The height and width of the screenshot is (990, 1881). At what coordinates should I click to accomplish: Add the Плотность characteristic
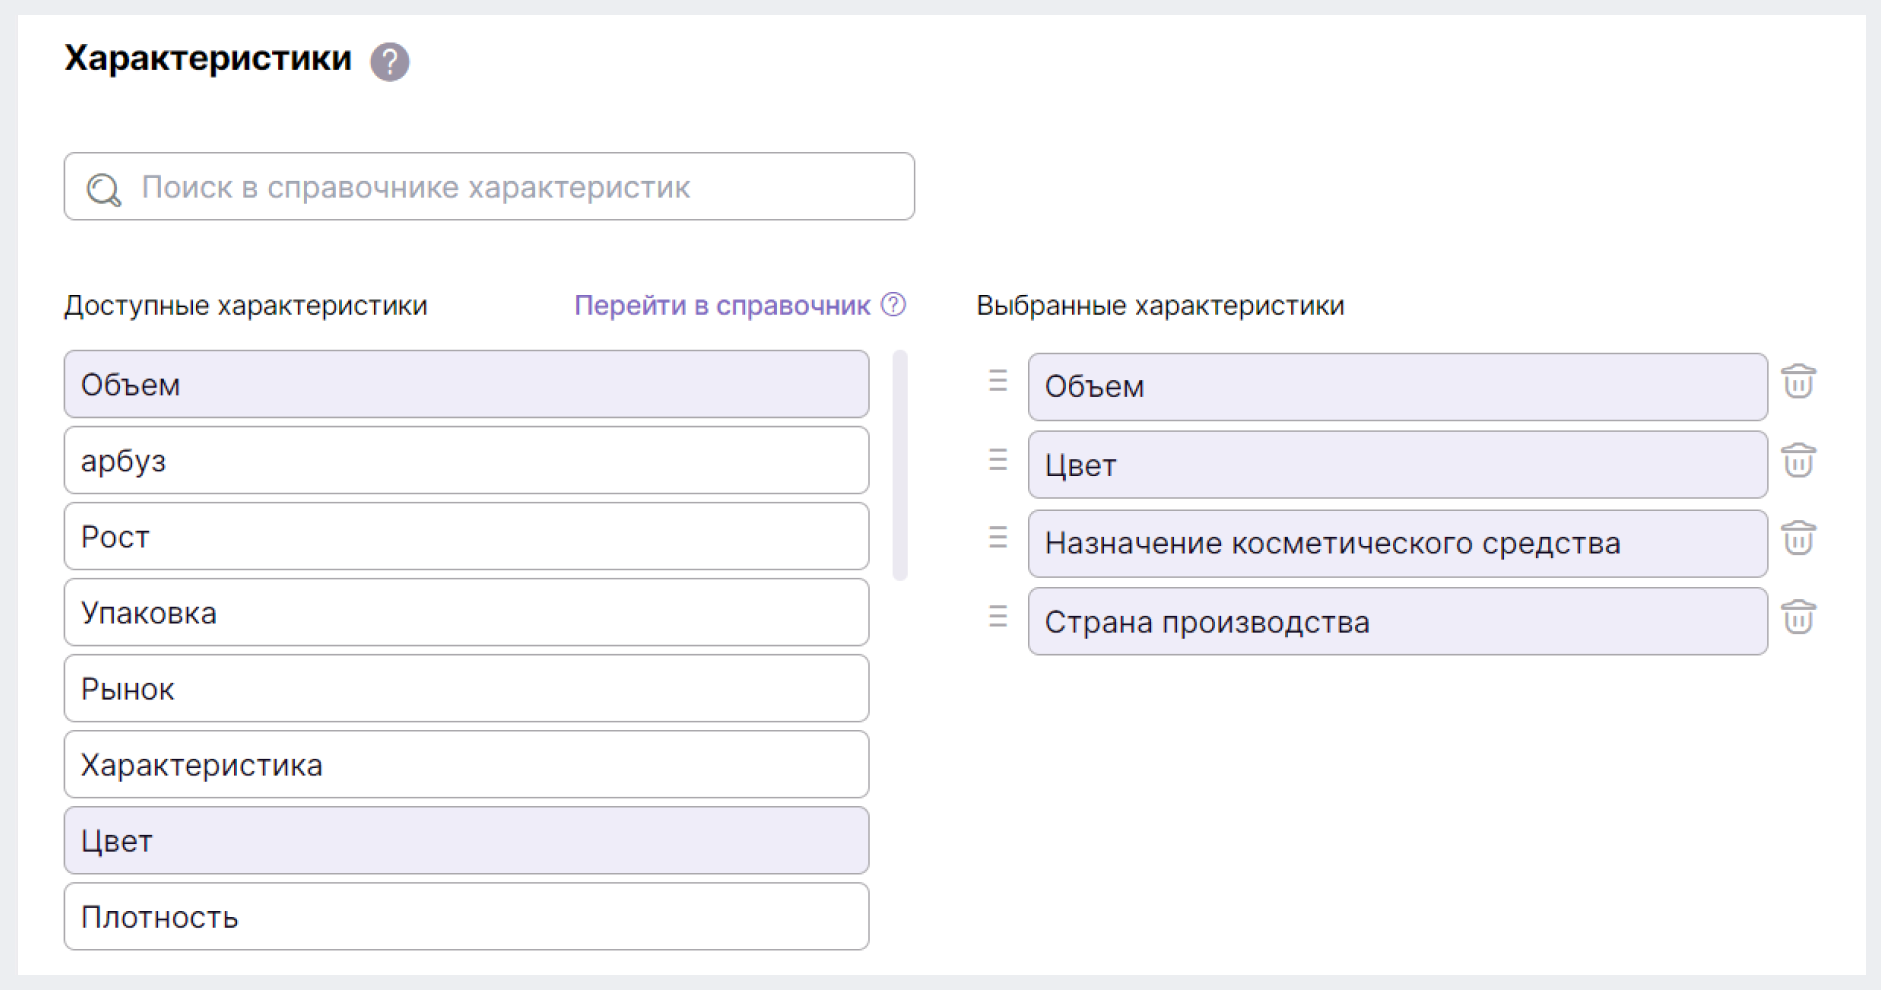click(466, 916)
